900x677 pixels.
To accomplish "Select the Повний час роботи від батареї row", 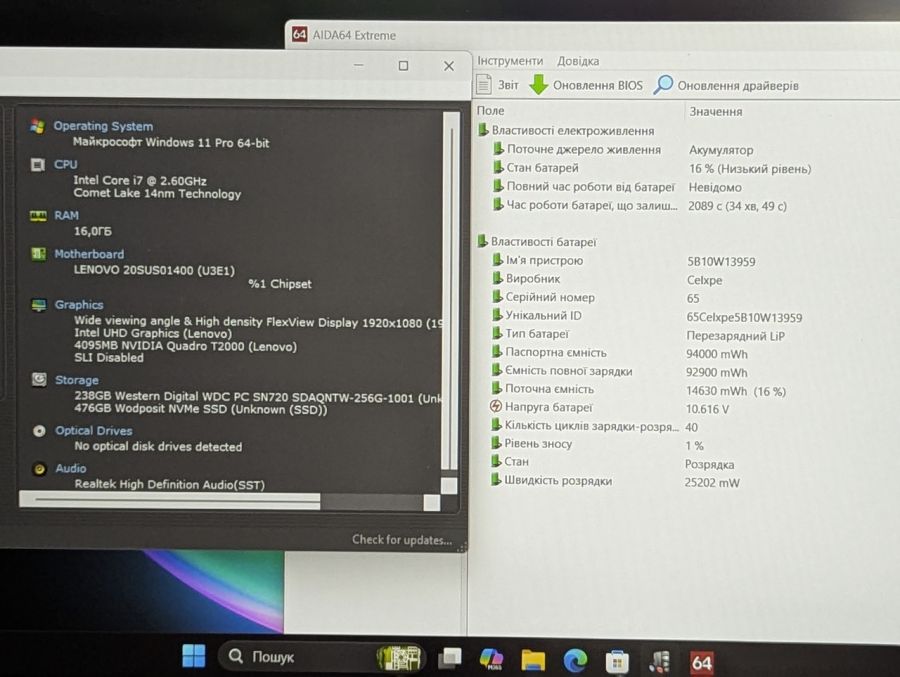I will click(x=617, y=187).
